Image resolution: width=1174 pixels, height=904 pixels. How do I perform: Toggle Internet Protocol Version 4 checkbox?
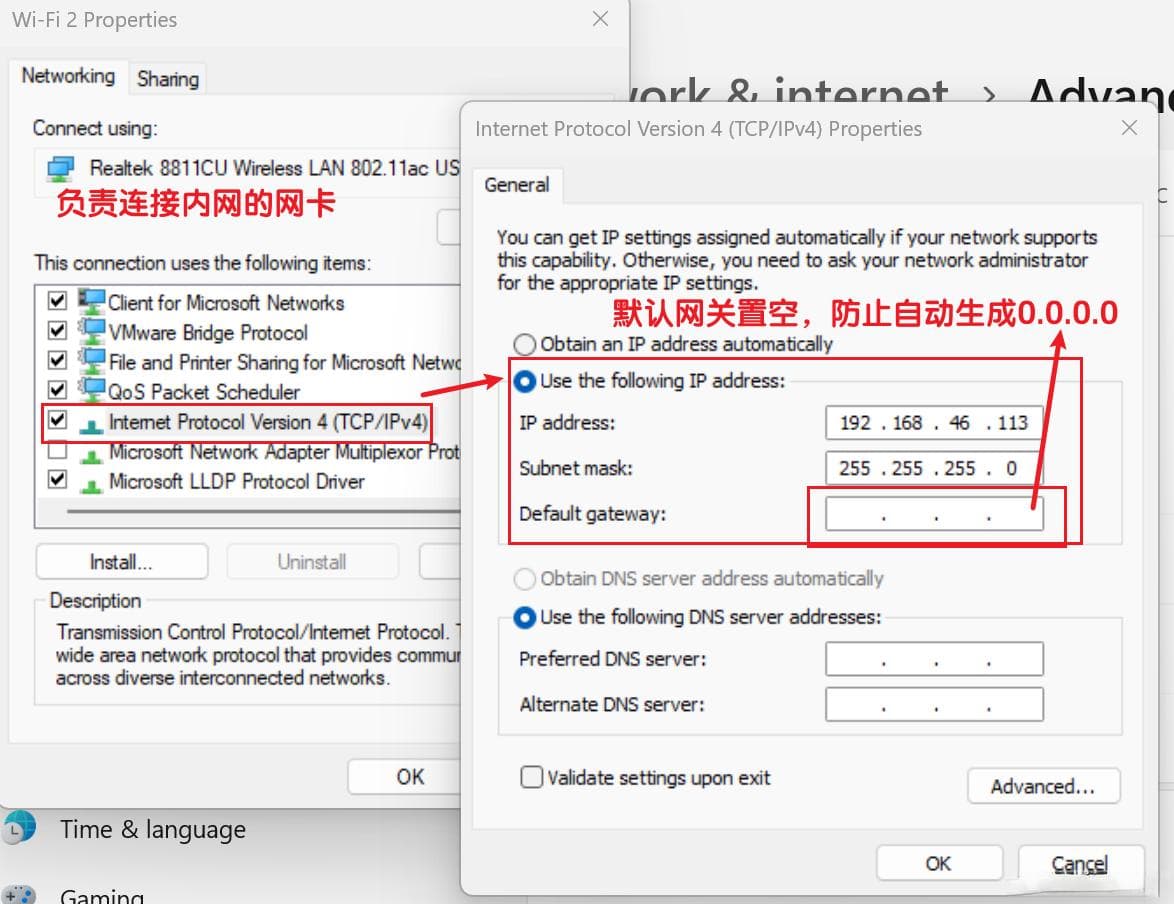[x=57, y=420]
